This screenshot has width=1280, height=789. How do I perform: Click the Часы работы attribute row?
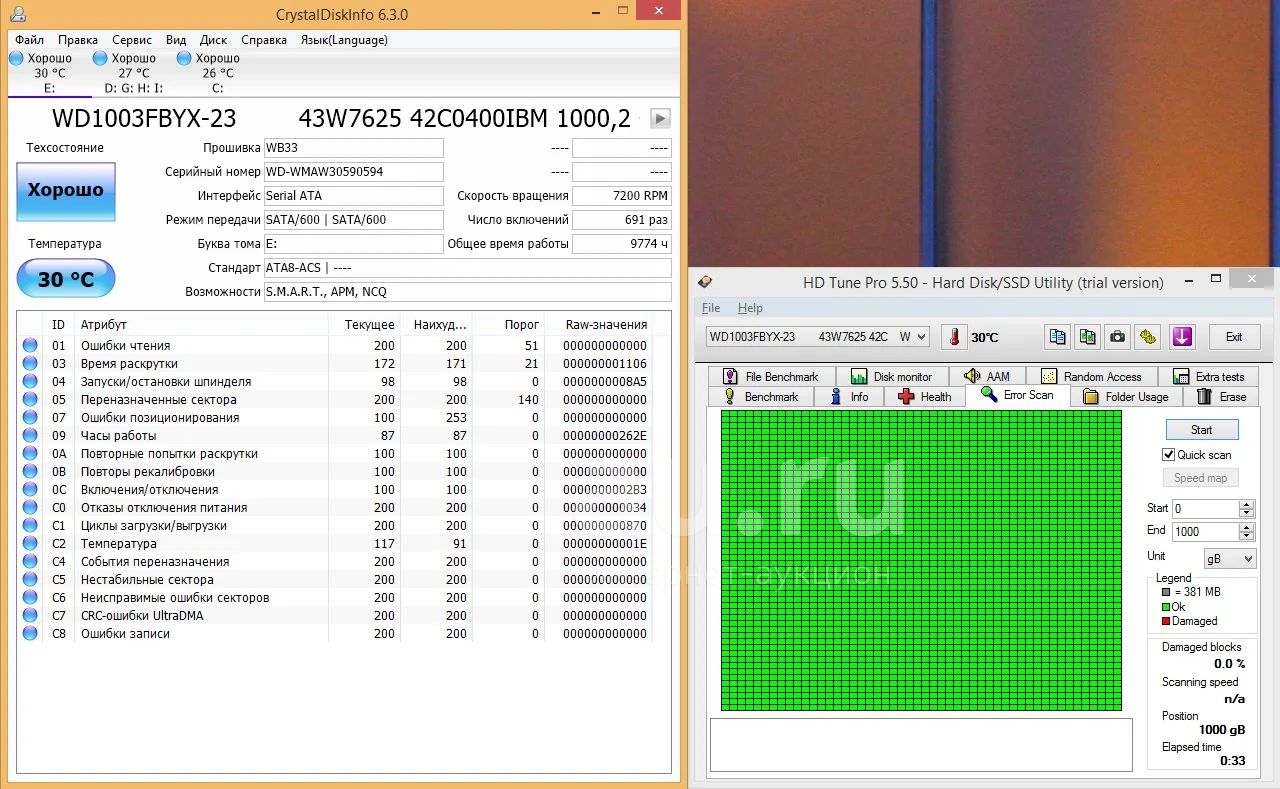click(335, 435)
